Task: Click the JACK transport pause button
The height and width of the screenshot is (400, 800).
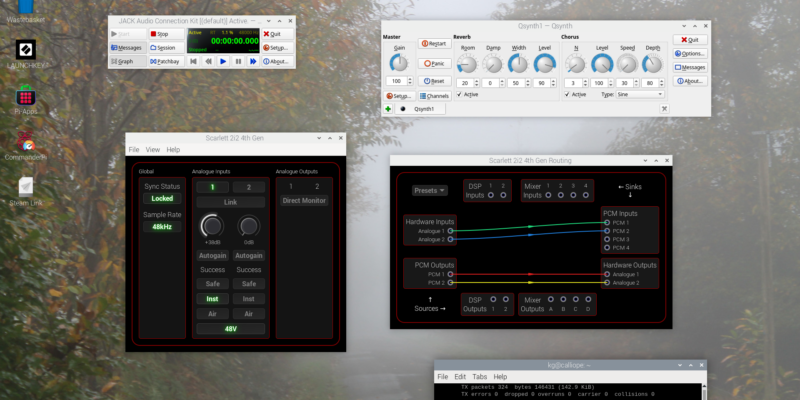Action: 238,61
